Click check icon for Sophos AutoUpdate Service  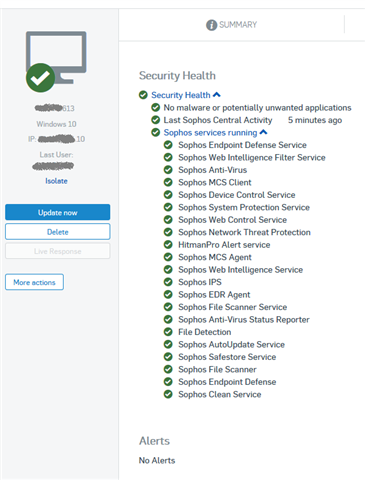(x=168, y=344)
